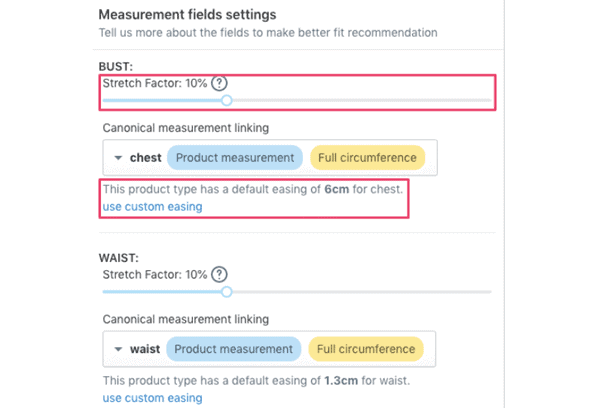Click the 'waist' label in linking box
Screen dimensions: 605x408
(x=145, y=349)
